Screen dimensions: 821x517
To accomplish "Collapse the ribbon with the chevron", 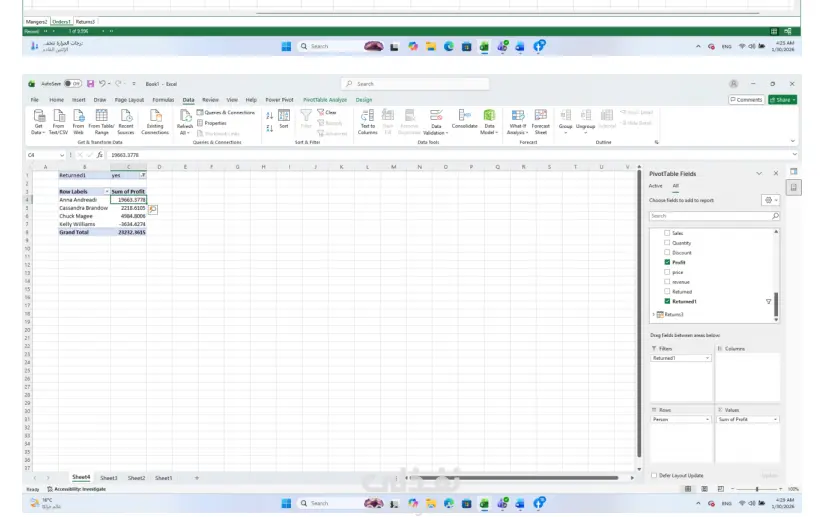I will click(792, 141).
